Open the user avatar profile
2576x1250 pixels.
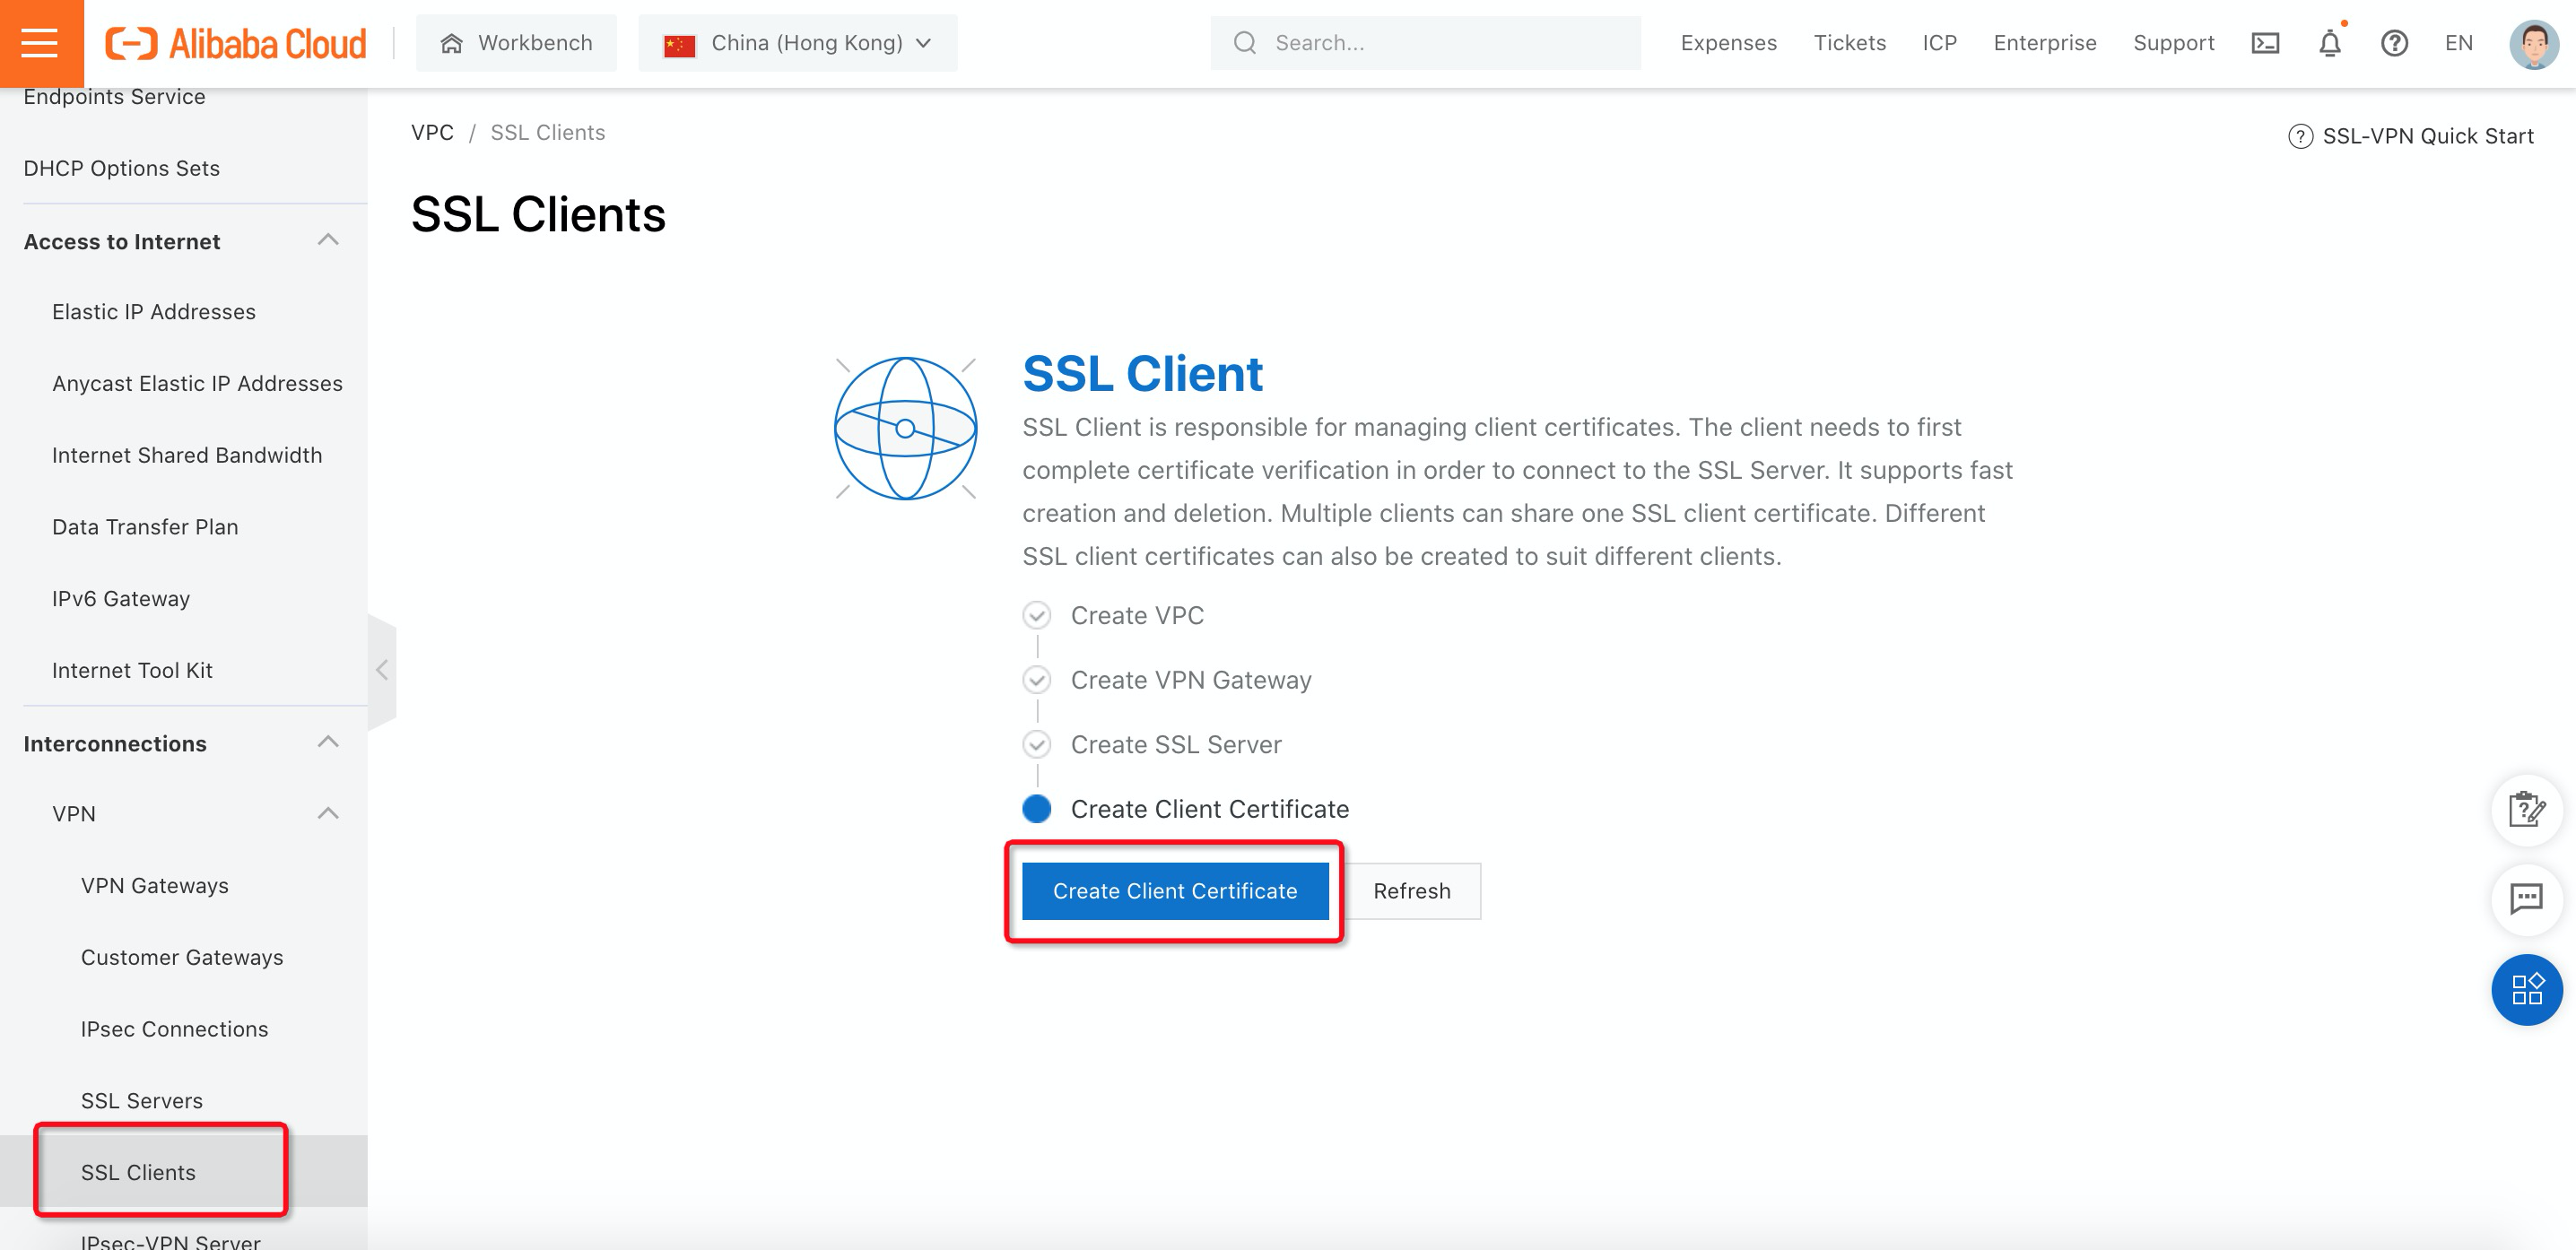tap(2533, 43)
